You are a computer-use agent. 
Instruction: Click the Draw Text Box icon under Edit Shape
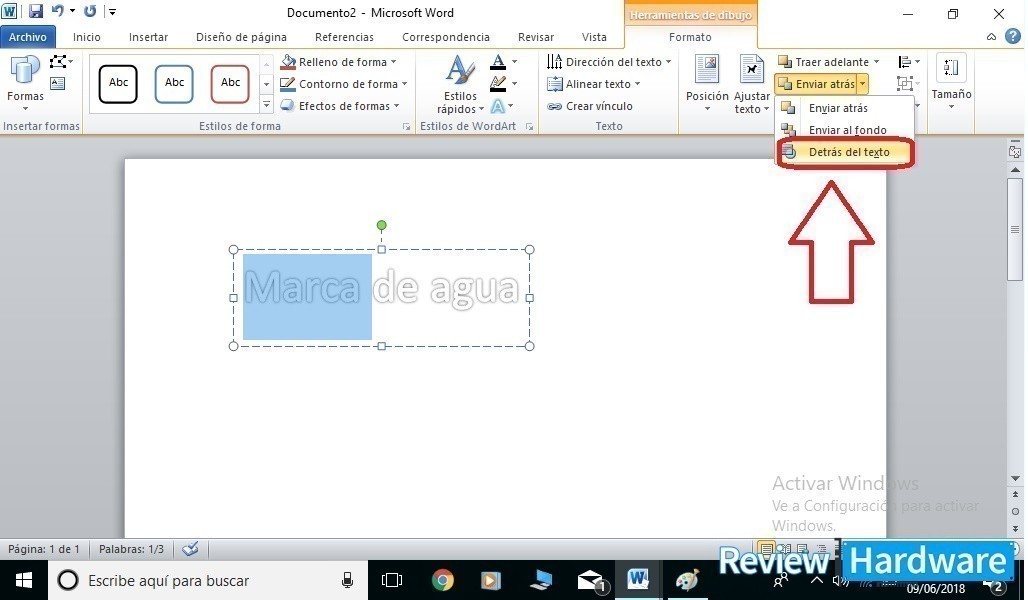[58, 83]
